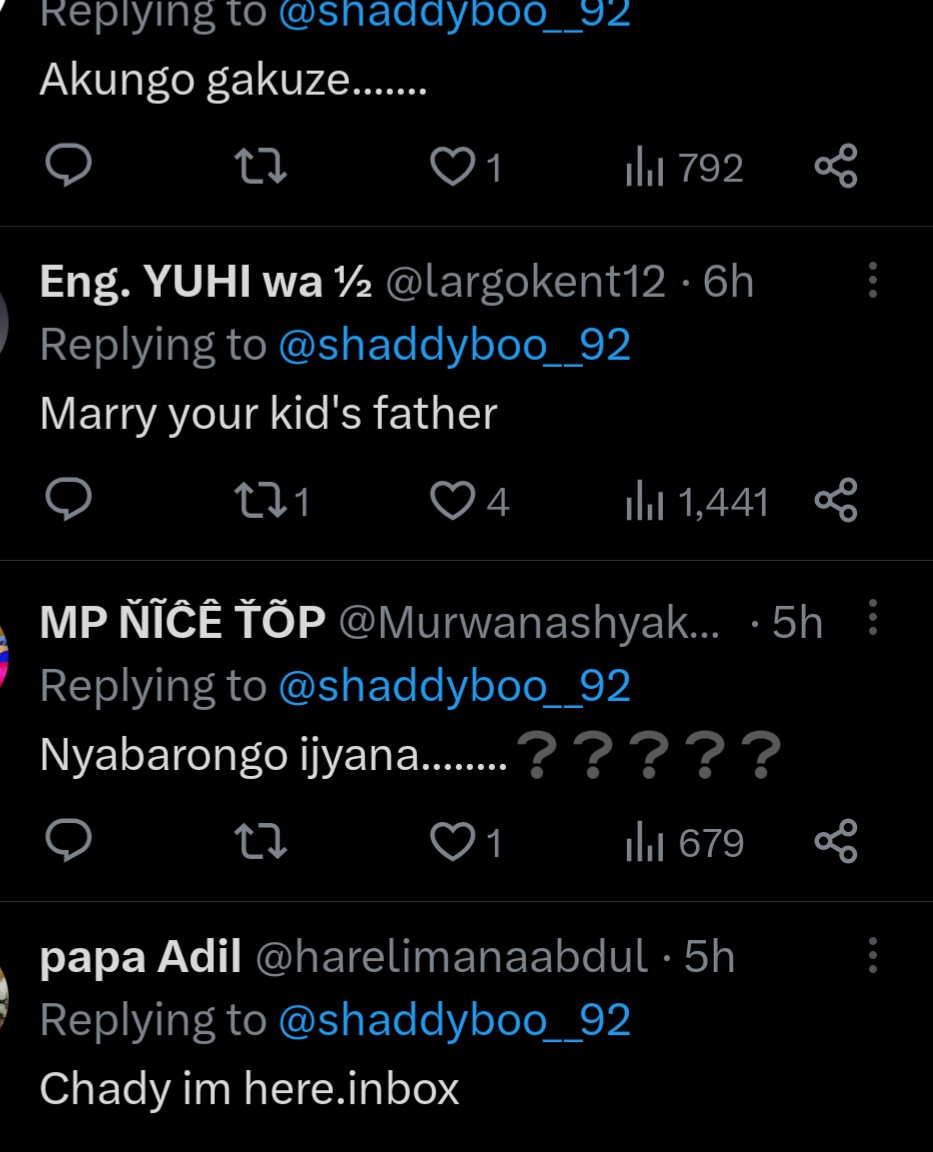Open more options for MP ŇĨĈÊ ŤÕP's reply

873,619
